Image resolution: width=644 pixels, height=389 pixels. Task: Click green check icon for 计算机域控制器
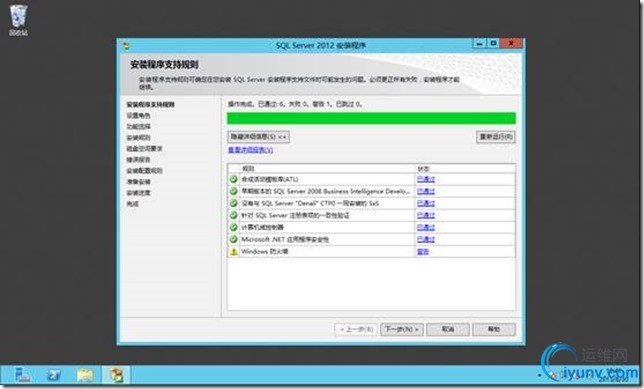coord(233,227)
